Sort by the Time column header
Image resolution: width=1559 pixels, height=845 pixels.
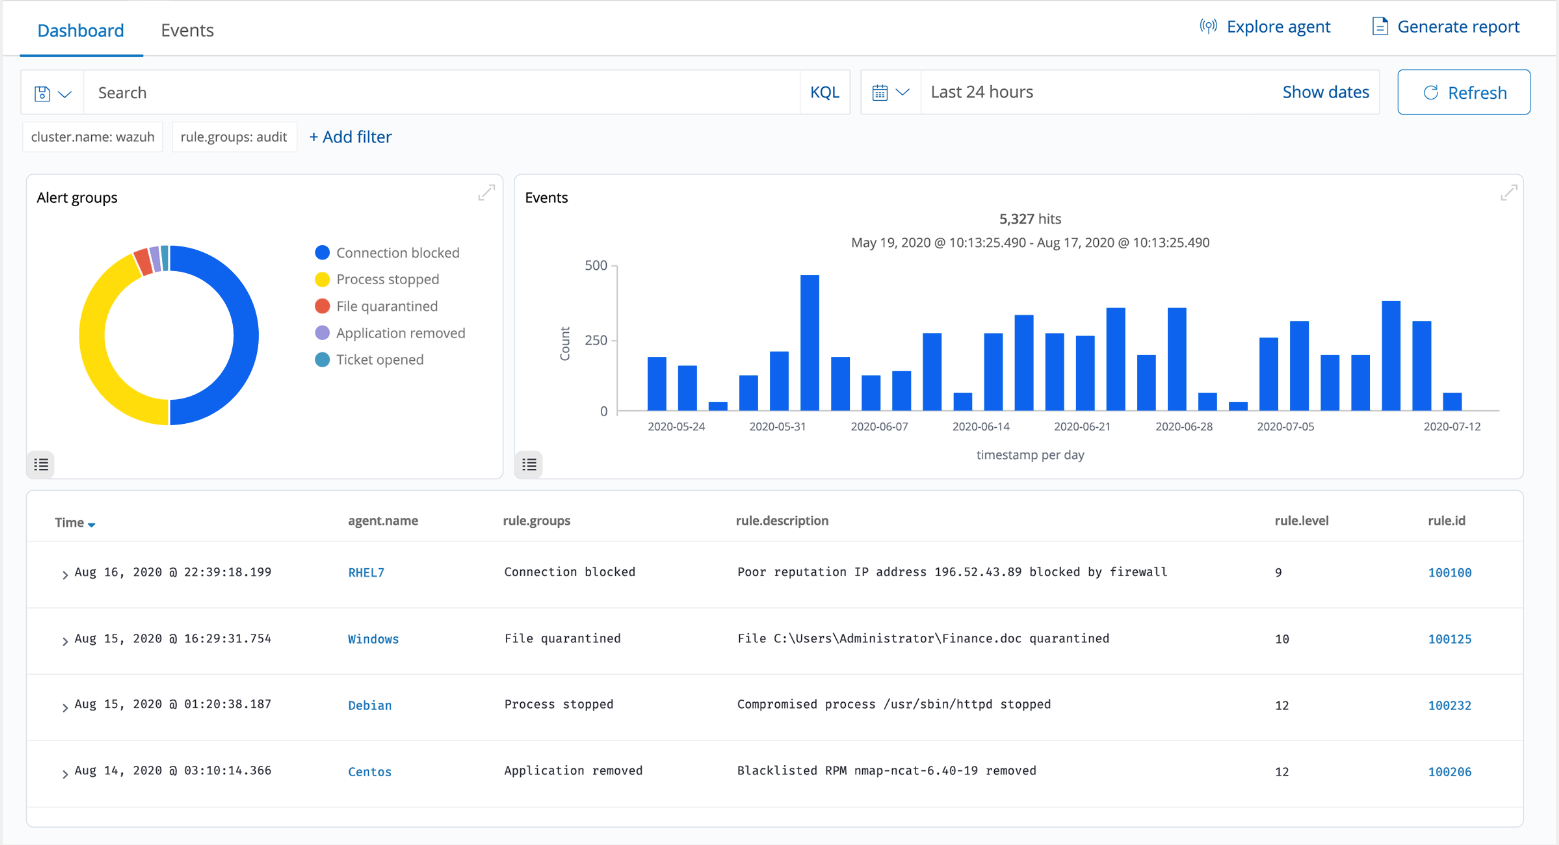pos(75,522)
